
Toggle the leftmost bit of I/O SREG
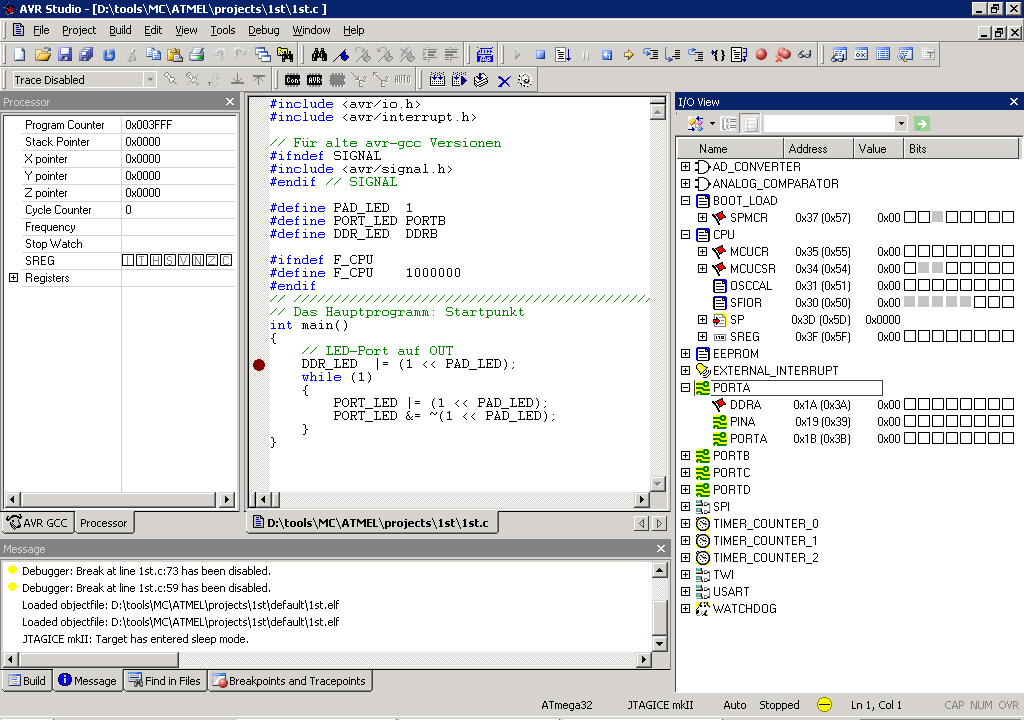tap(909, 336)
